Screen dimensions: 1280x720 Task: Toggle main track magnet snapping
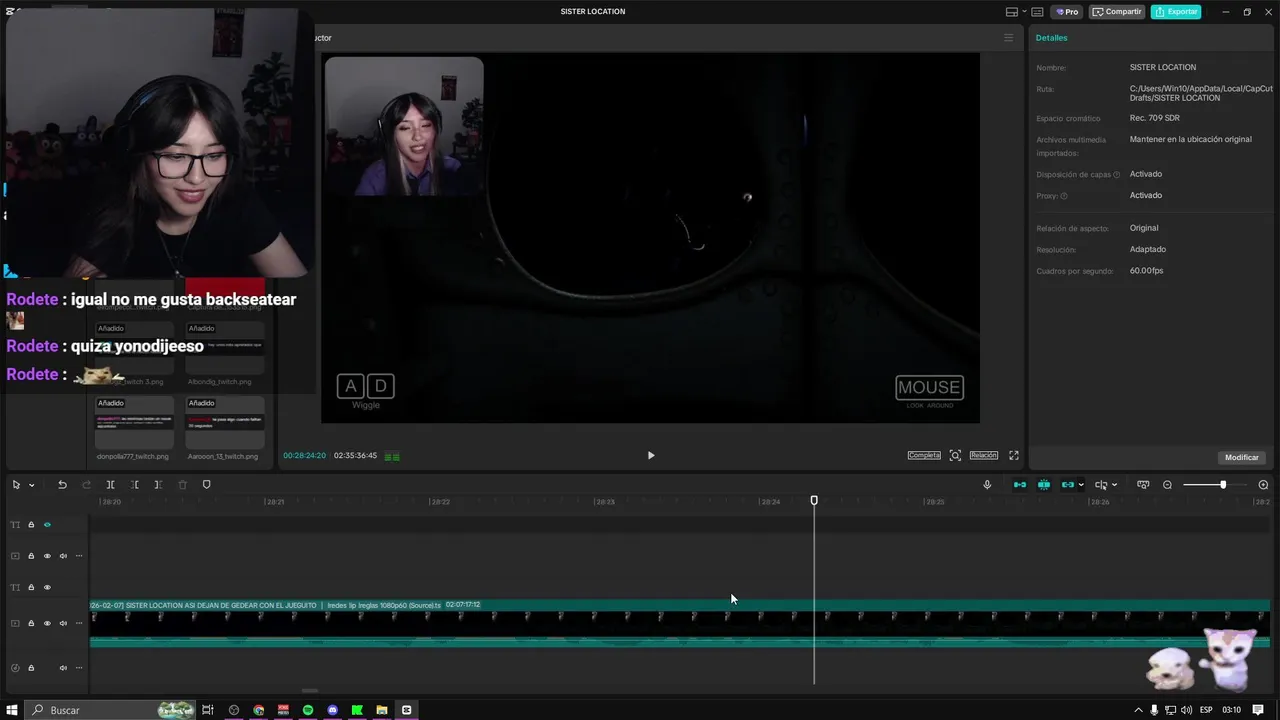coord(1020,485)
